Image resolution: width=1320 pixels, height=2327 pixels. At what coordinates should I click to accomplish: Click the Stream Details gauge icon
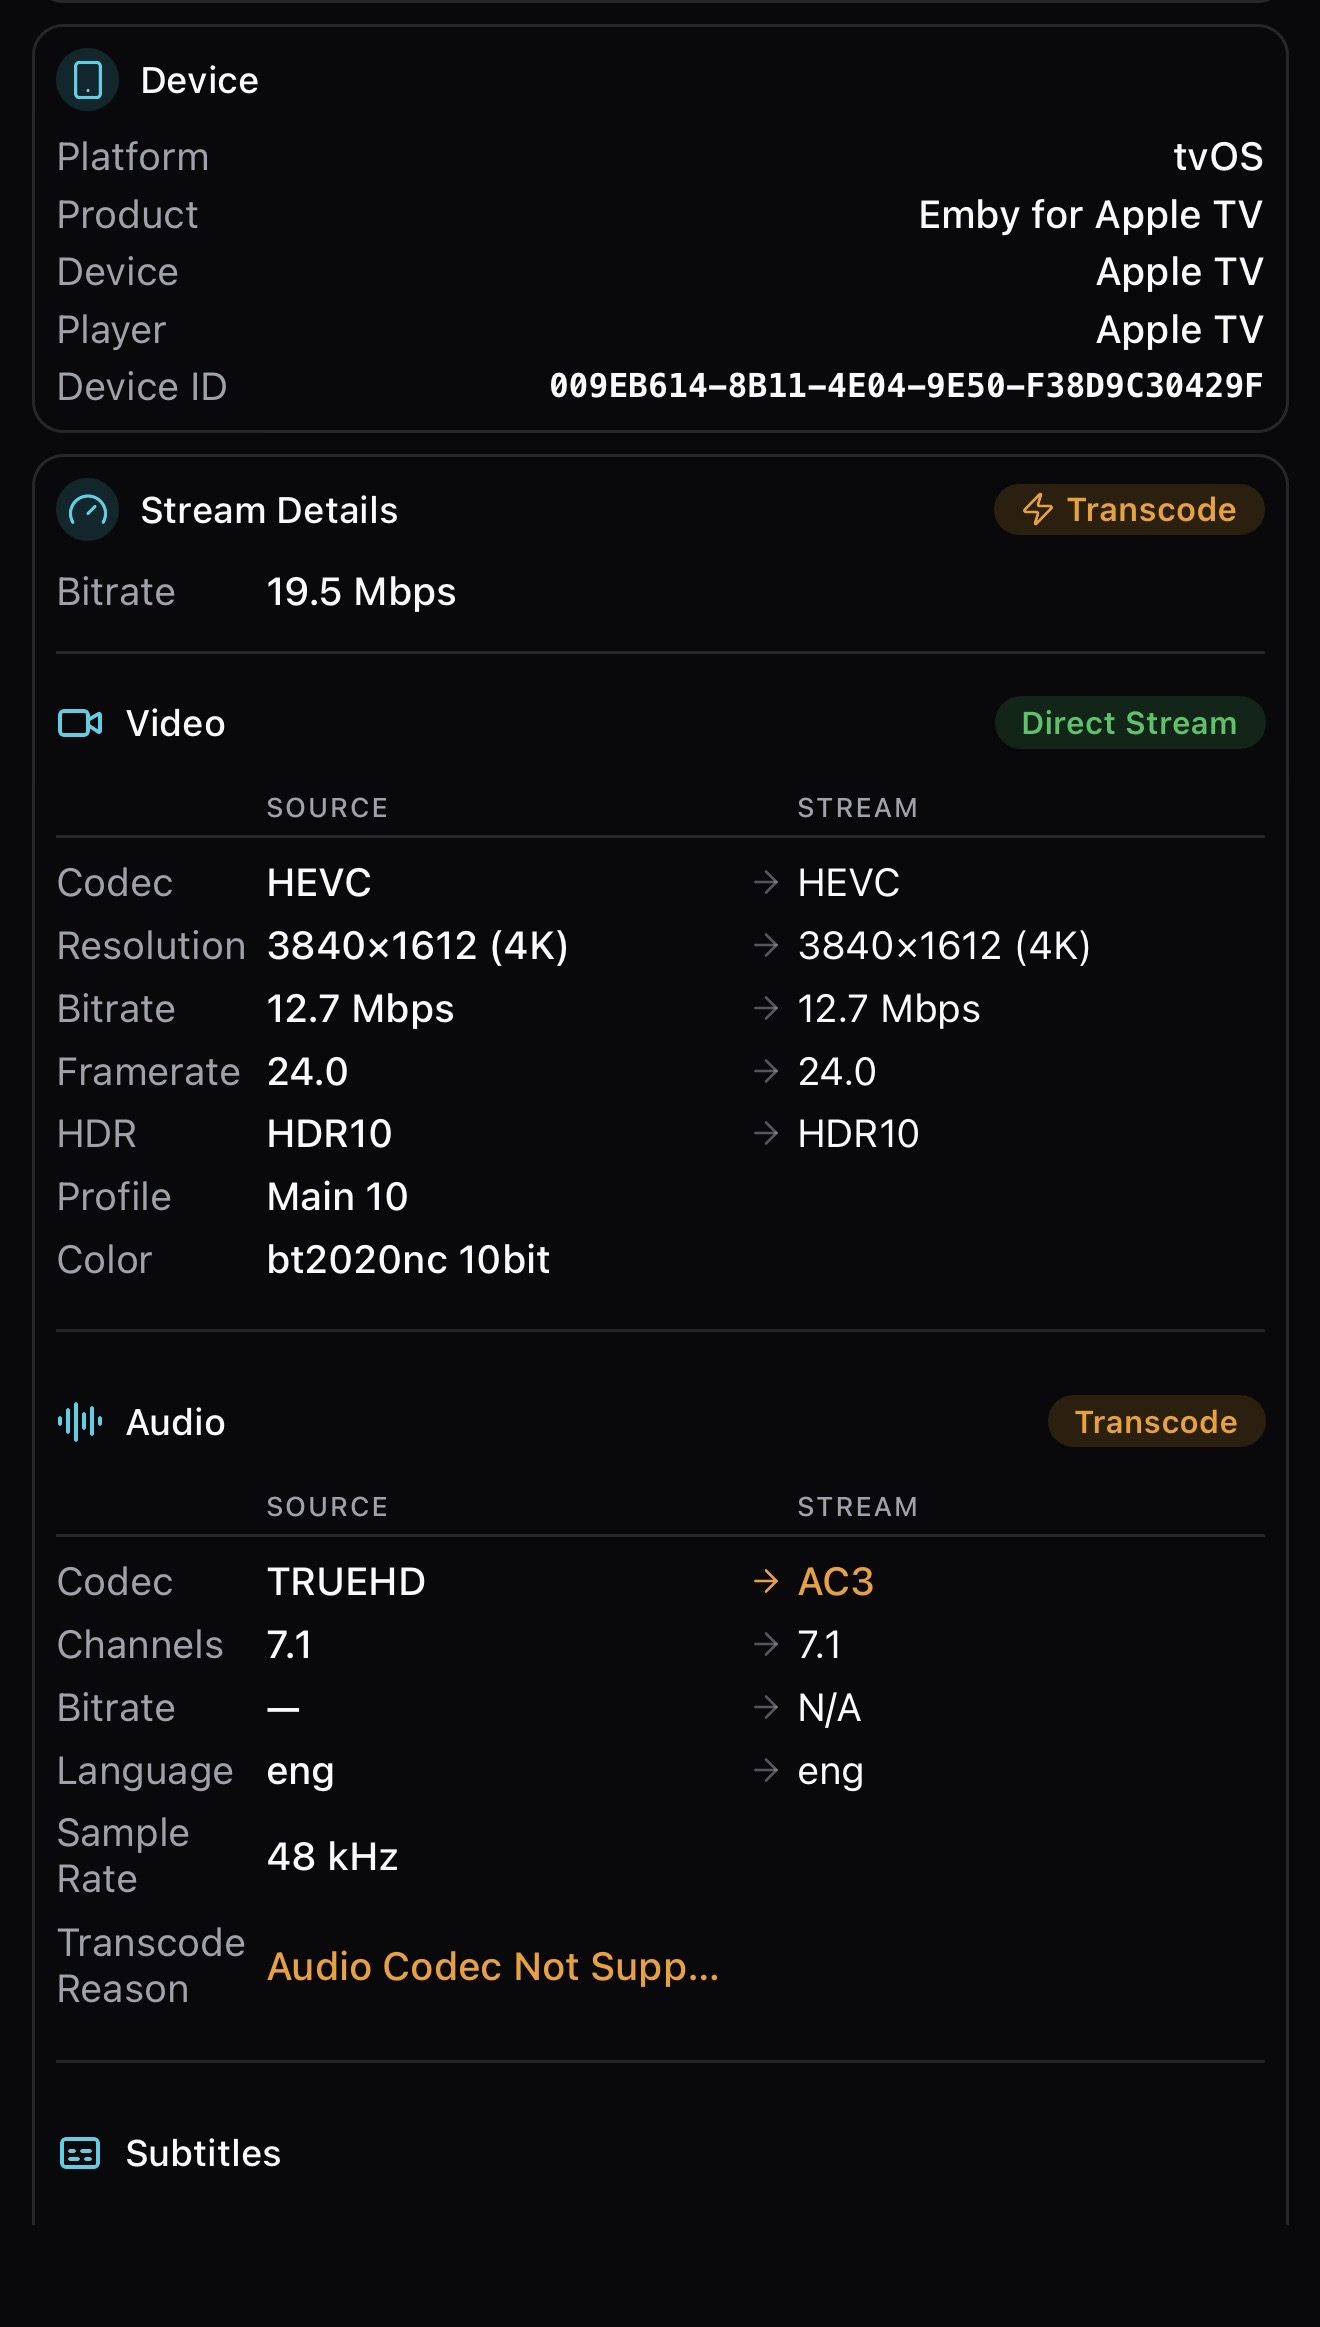(x=88, y=510)
